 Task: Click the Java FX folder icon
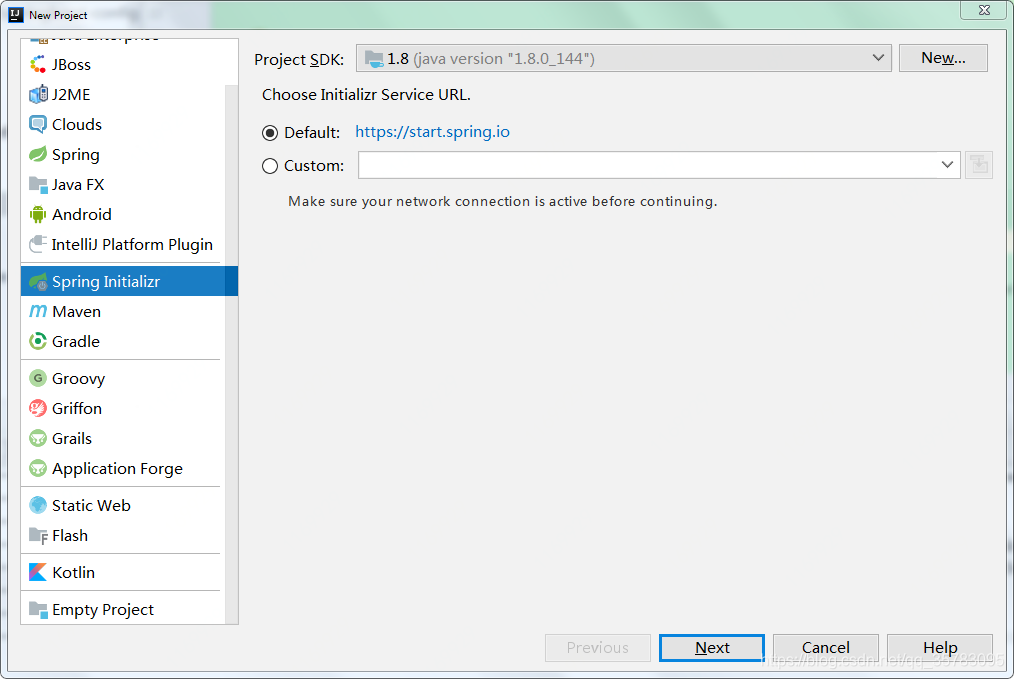38,185
